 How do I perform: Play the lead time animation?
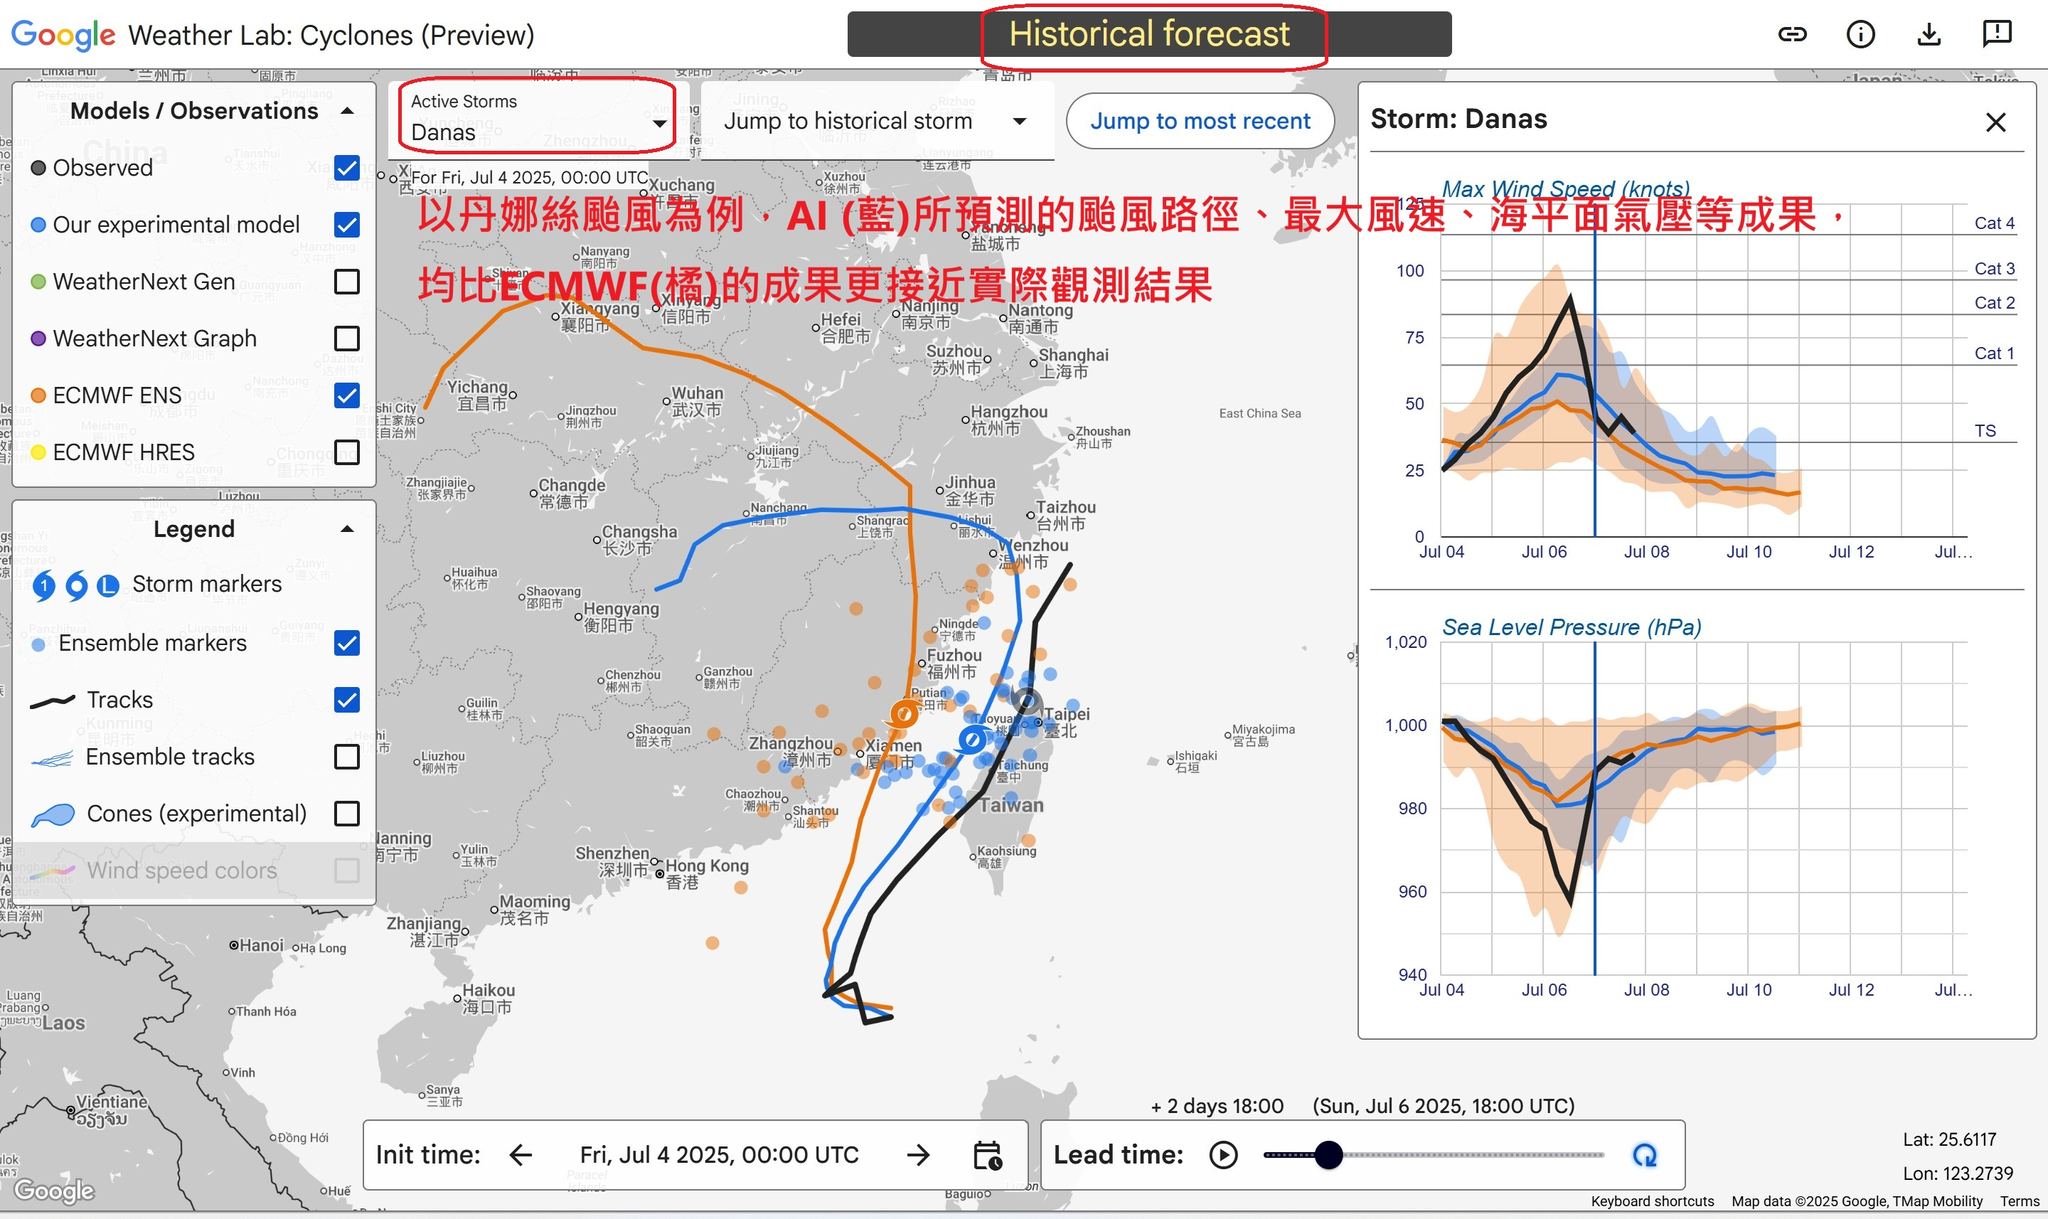click(1223, 1155)
